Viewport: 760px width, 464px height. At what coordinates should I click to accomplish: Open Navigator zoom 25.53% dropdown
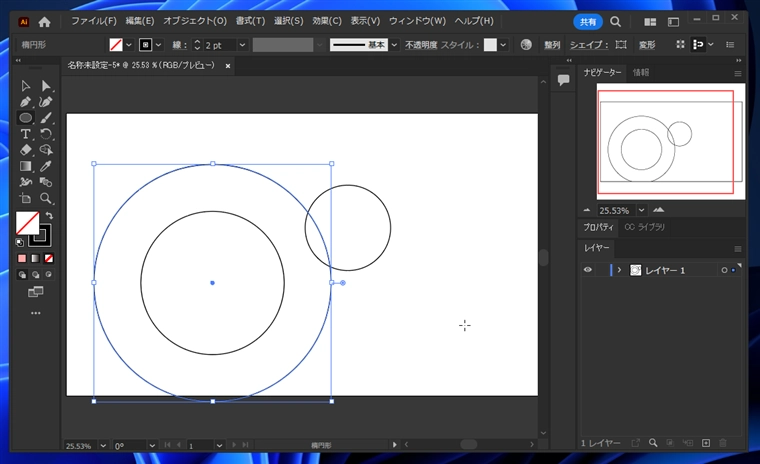click(x=641, y=210)
